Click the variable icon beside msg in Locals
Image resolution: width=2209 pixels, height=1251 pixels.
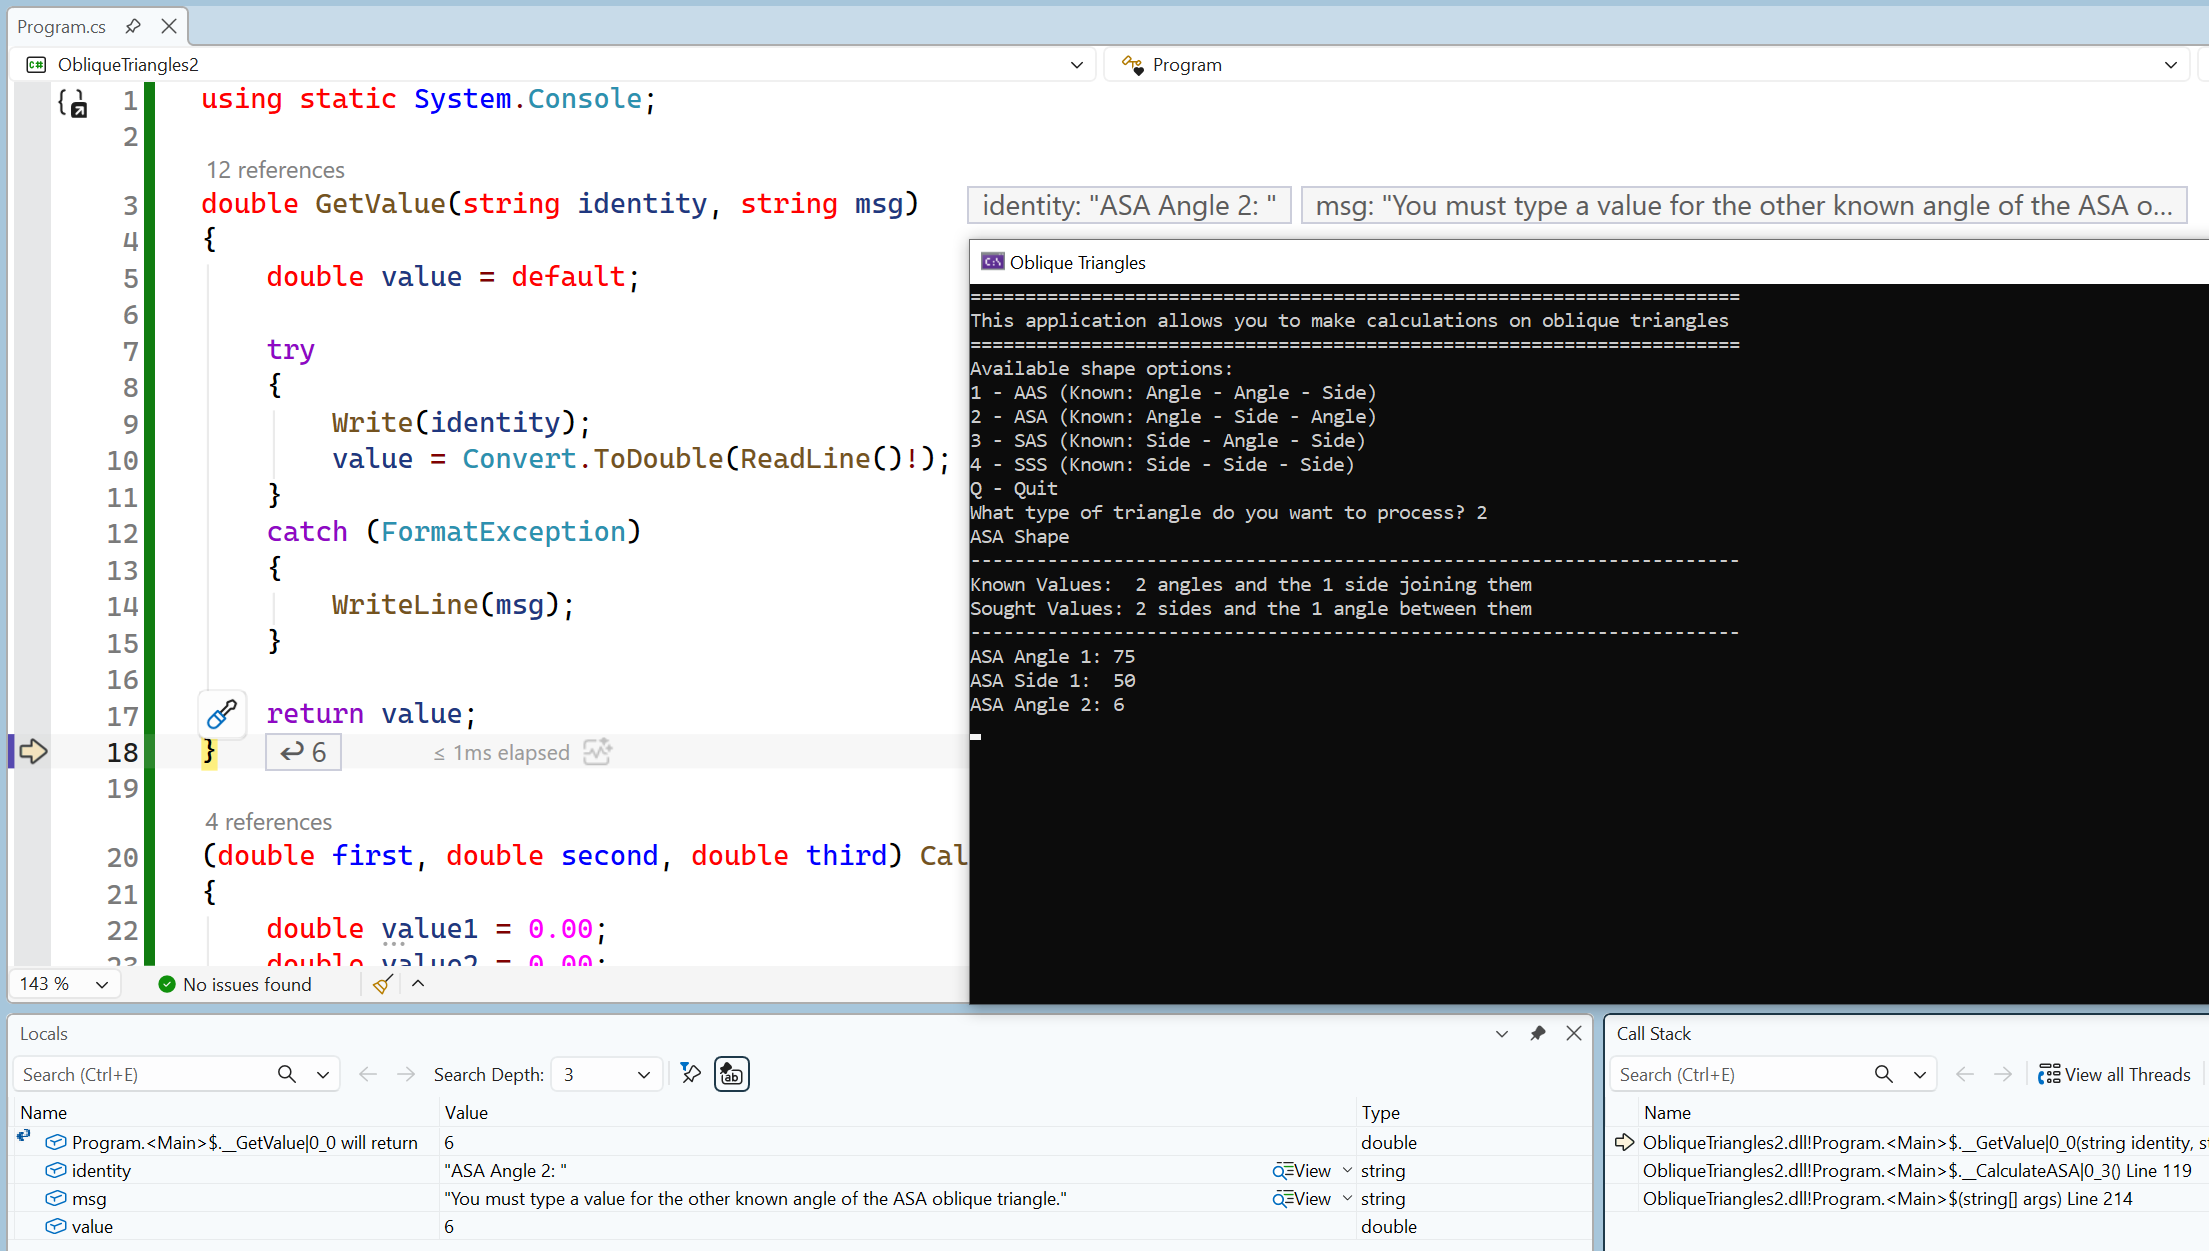(x=56, y=1198)
